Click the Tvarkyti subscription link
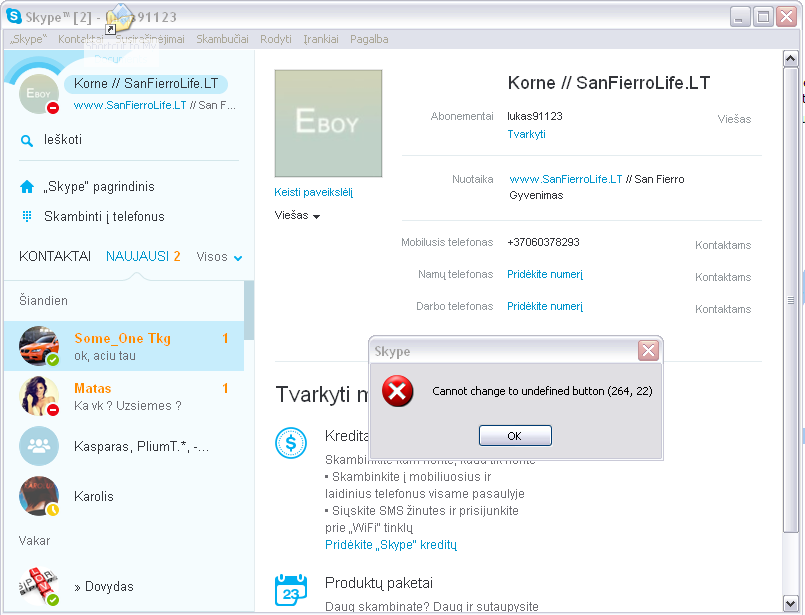 coord(526,134)
